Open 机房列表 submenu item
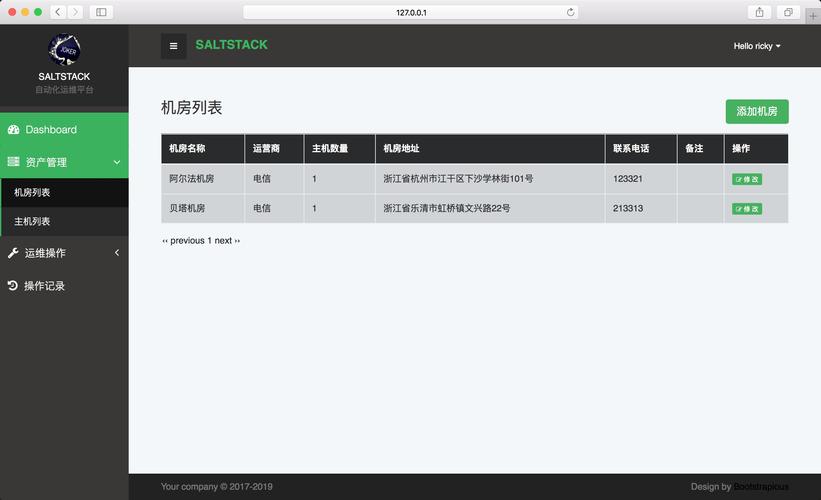Viewport: 821px width, 500px height. (x=64, y=193)
